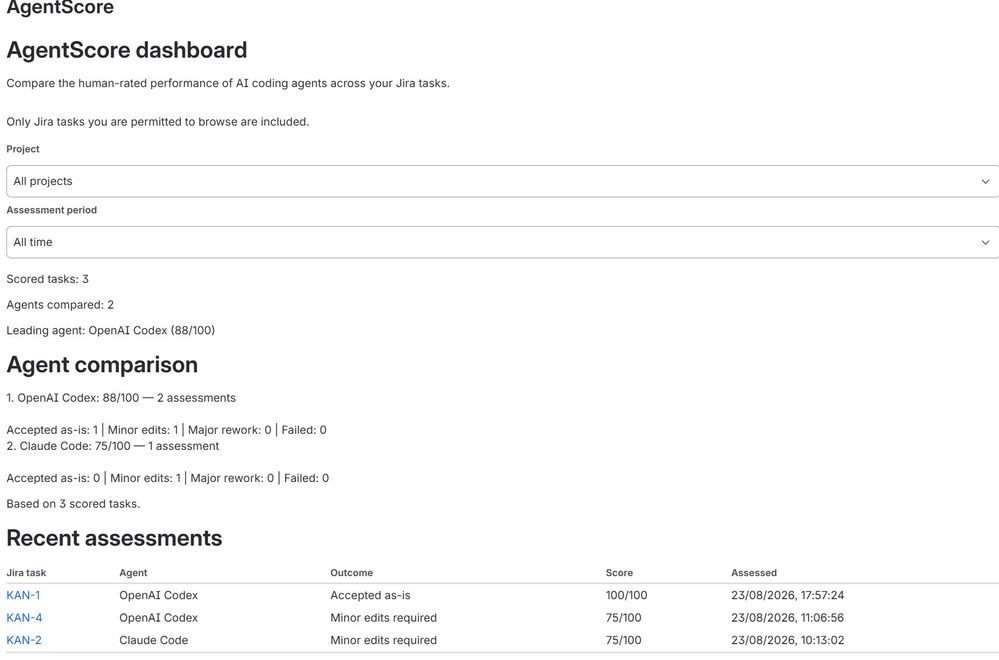Click the Claude Code agent cell in the table
Viewport: 999px width, 660px height.
pos(154,640)
